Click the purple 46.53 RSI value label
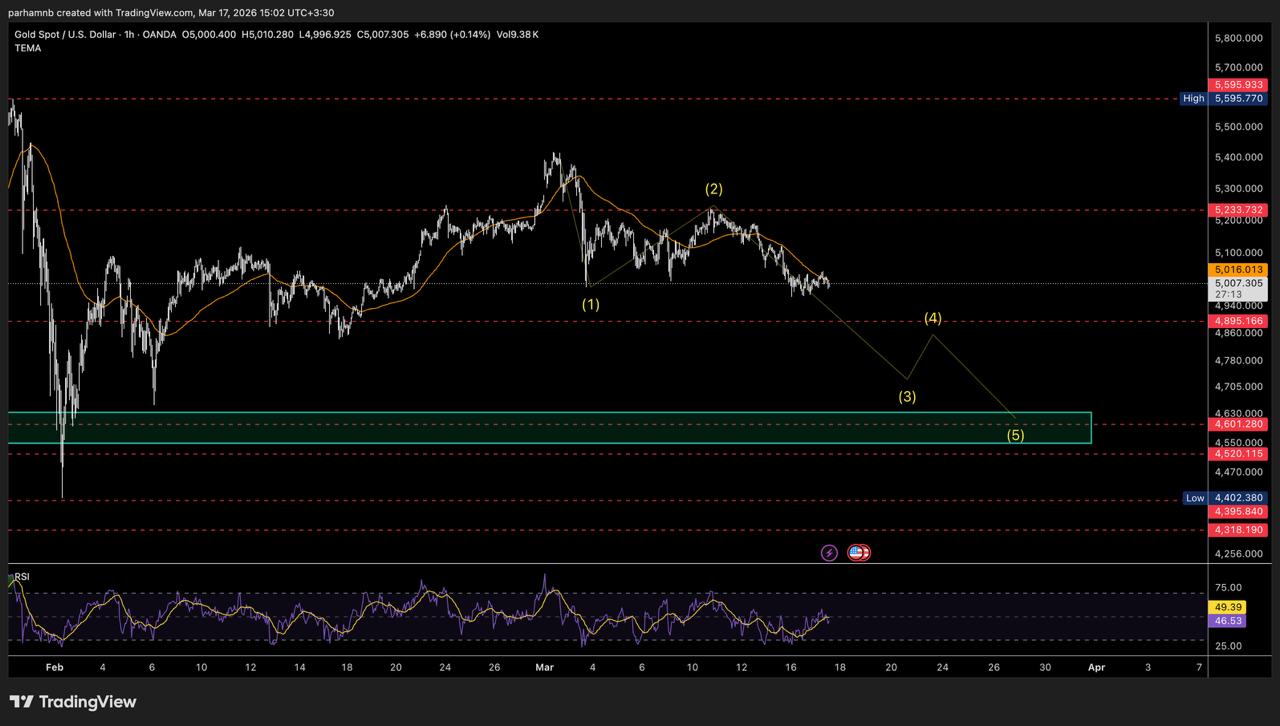The image size is (1280, 726). click(x=1227, y=621)
